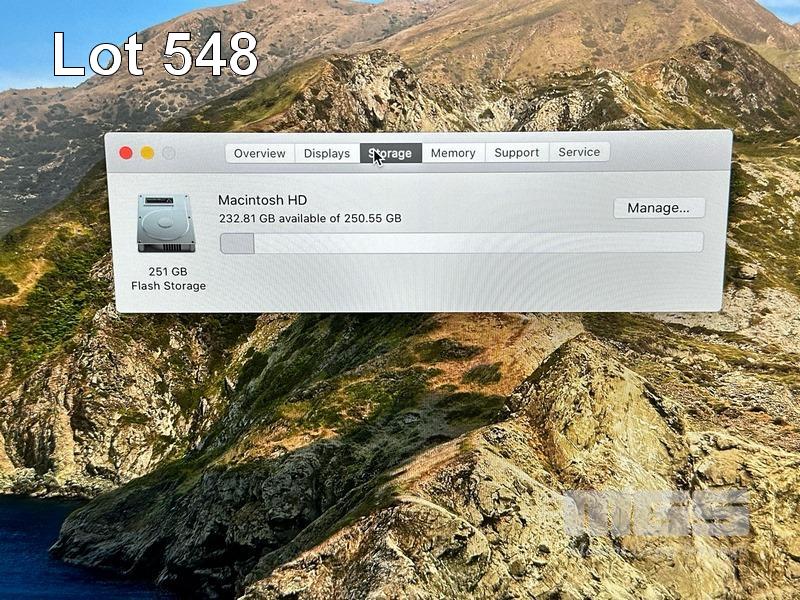Click the Macintosh HD volume name
This screenshot has height=600, width=800.
[x=263, y=200]
